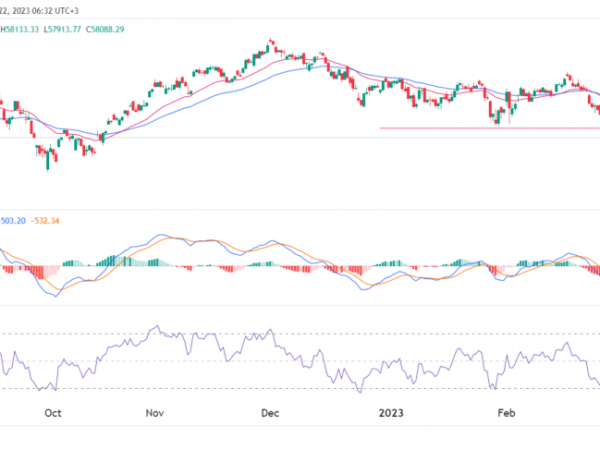
Task: Select the low value L57913.77
Action: click(62, 29)
